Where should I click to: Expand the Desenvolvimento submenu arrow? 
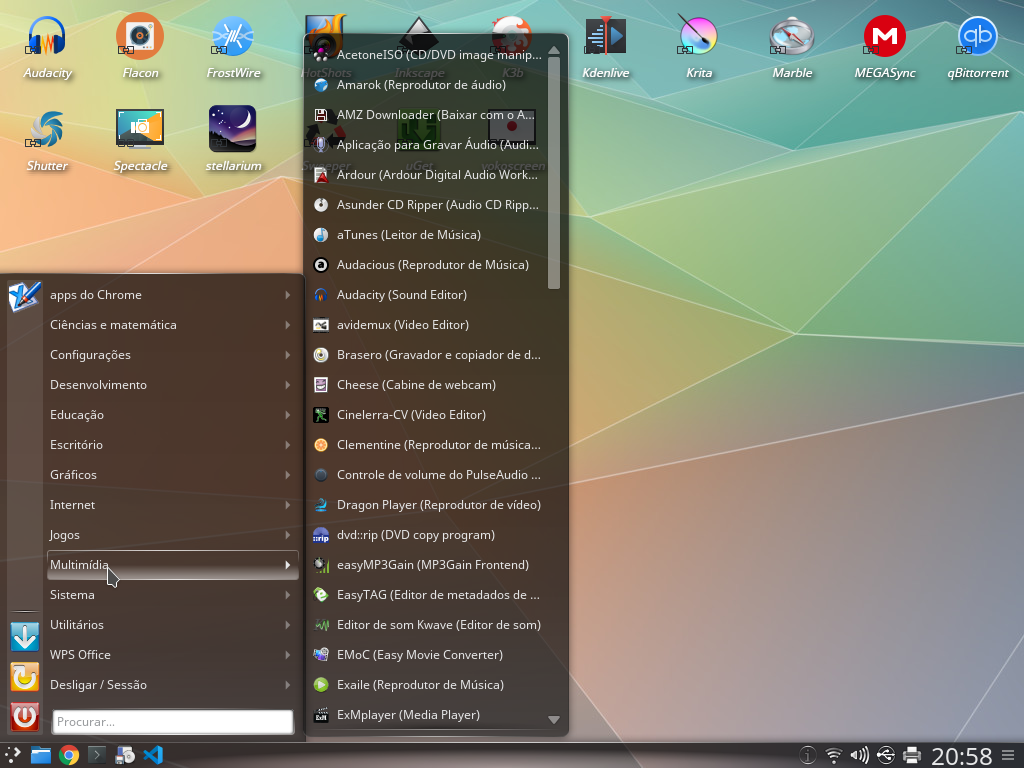[x=287, y=385]
